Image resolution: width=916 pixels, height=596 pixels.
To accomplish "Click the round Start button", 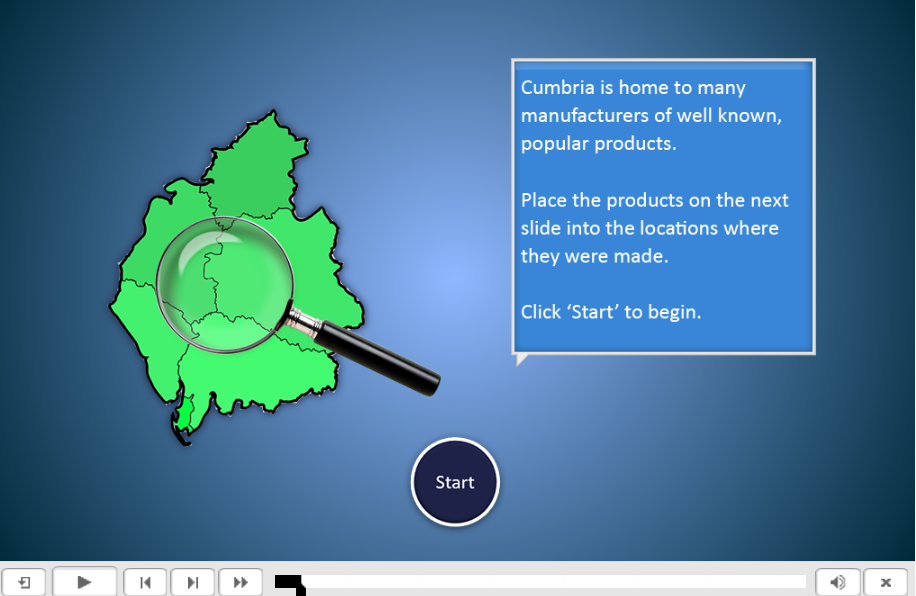I will tap(455, 482).
